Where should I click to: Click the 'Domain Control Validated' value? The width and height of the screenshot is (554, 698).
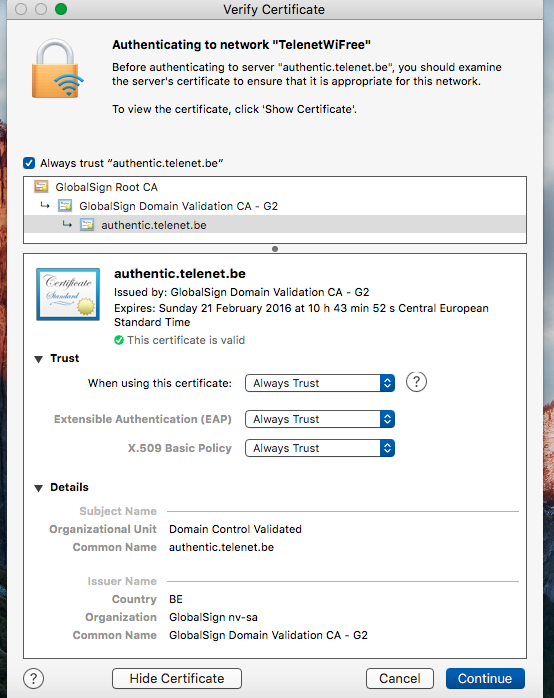[235, 529]
